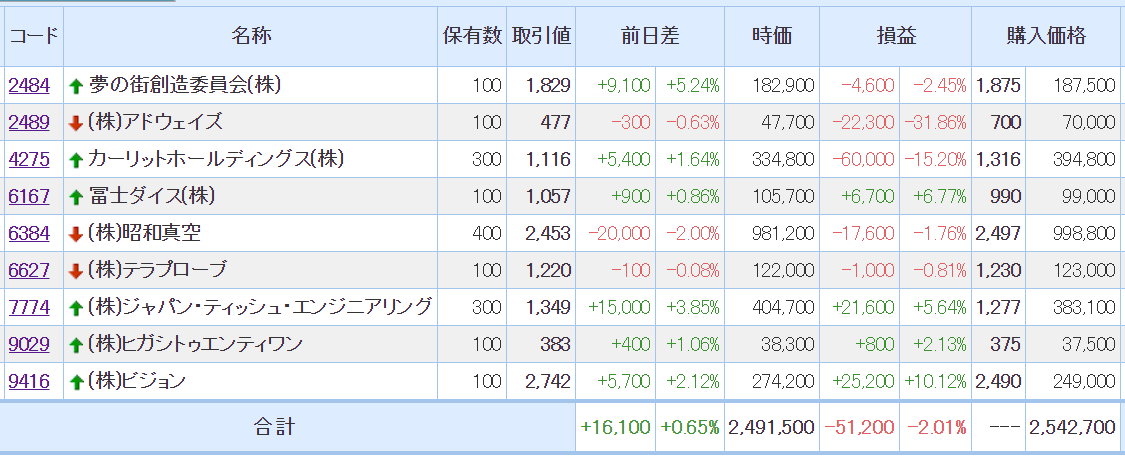The width and height of the screenshot is (1125, 459).
Task: Click the green up arrow beside ヒガシトゥエンティワン
Action: click(x=75, y=346)
